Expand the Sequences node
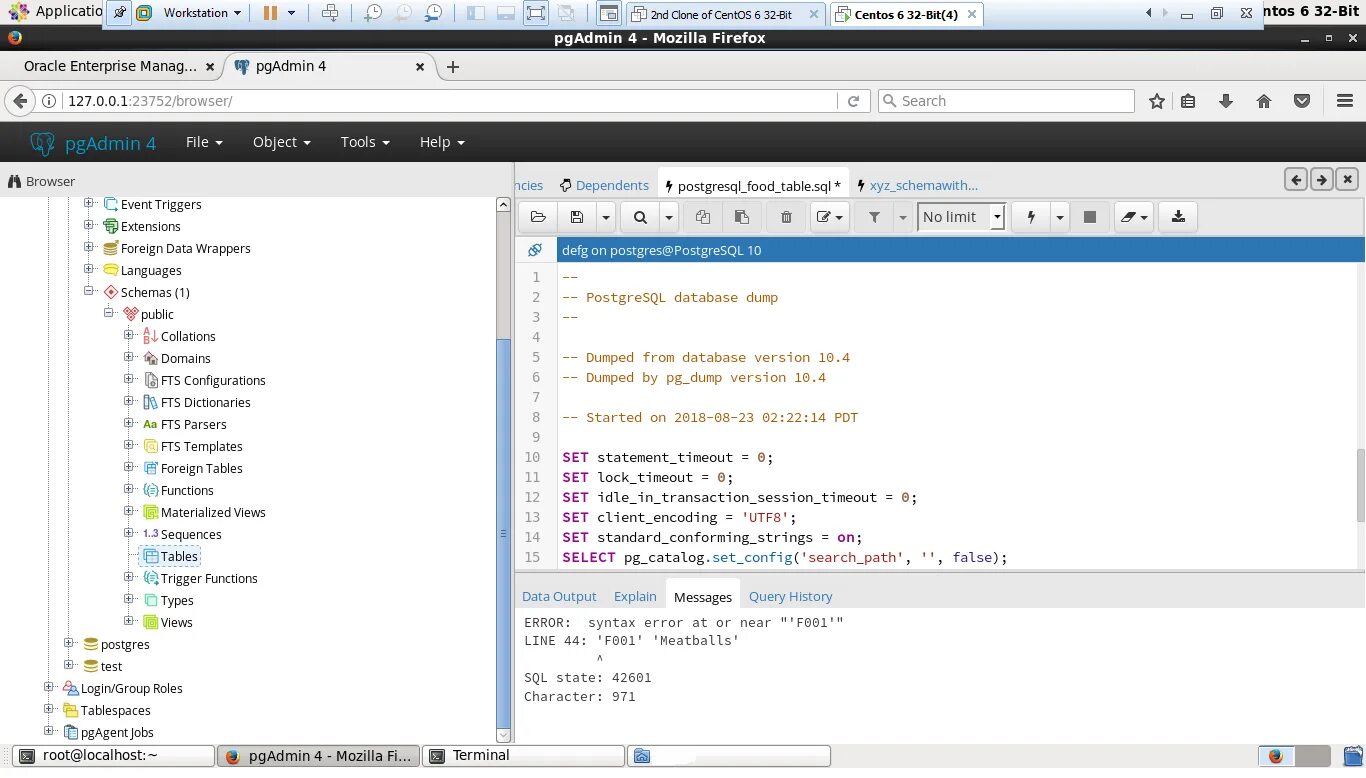 coord(129,533)
